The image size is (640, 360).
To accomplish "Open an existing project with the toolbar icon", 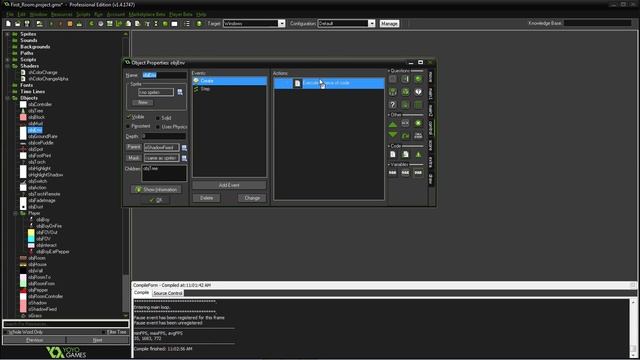I will 18,24.
